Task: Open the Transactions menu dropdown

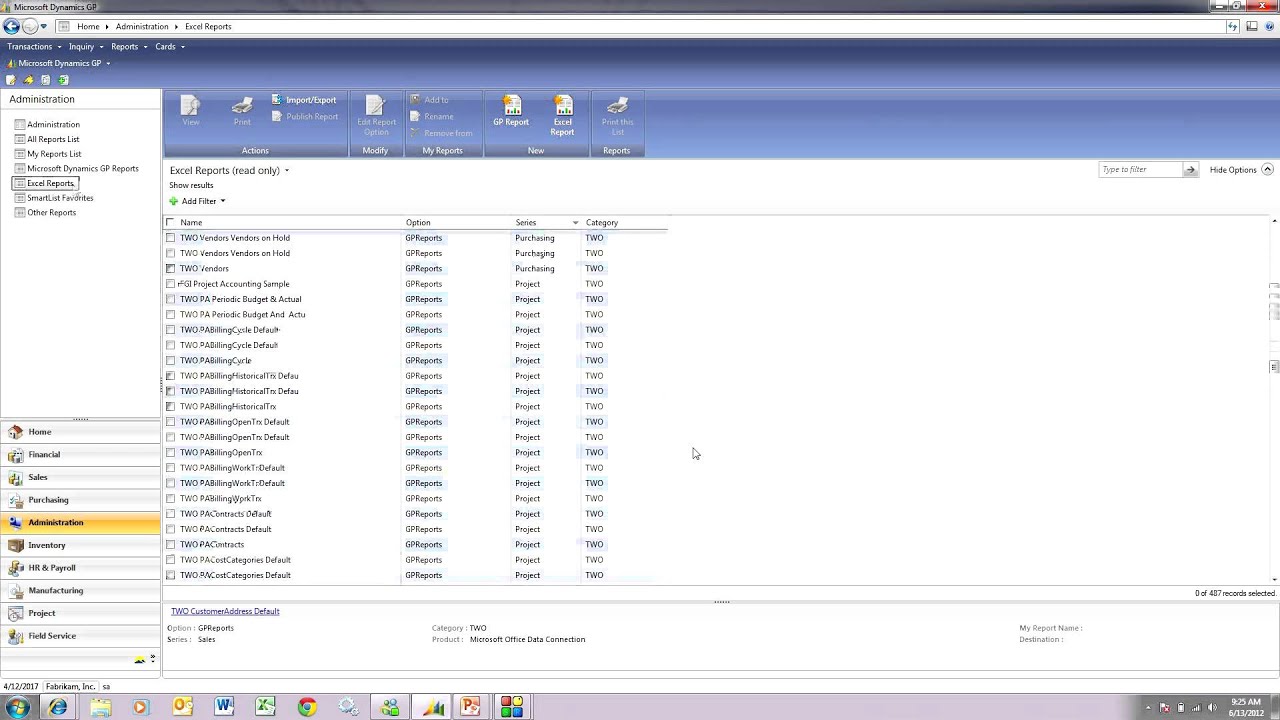Action: pyautogui.click(x=34, y=46)
